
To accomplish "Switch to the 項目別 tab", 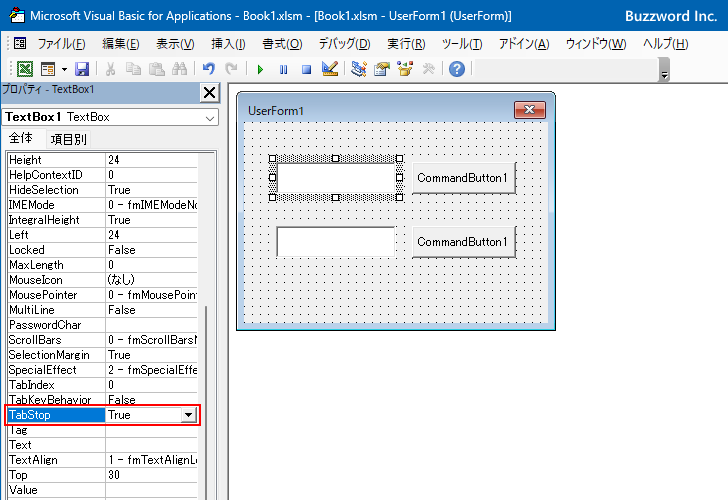I will point(68,139).
